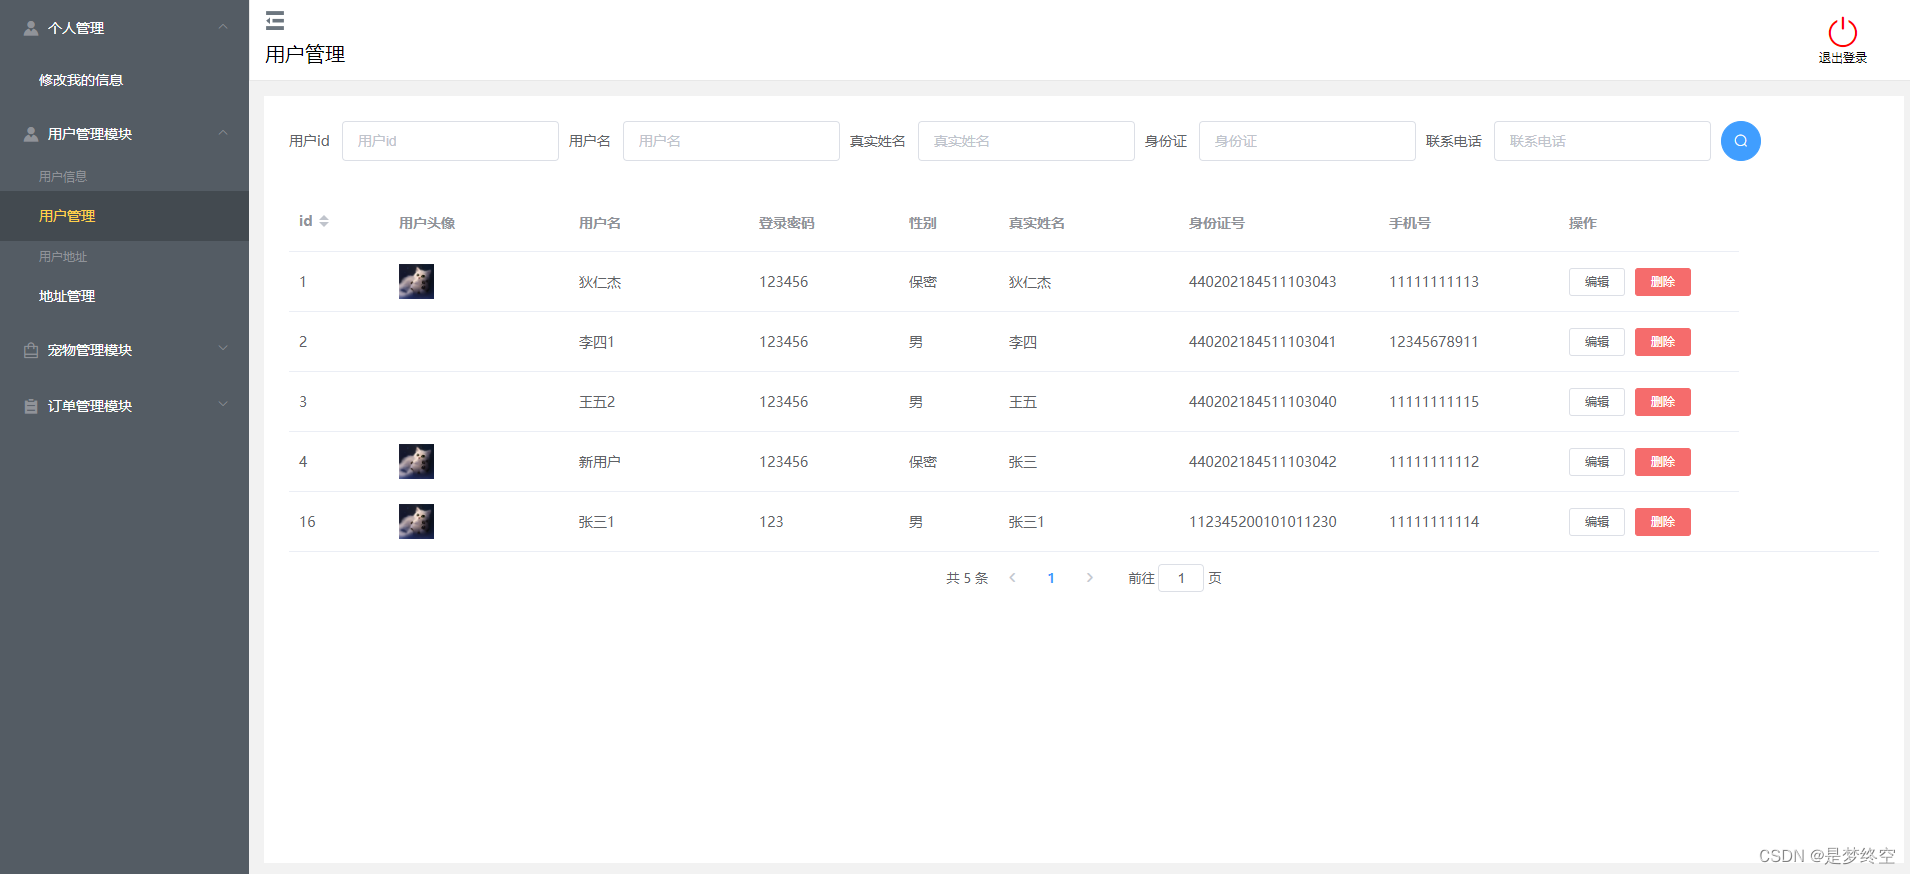This screenshot has width=1910, height=874.
Task: Open avatar thumbnail of user 张三1
Action: (x=416, y=521)
